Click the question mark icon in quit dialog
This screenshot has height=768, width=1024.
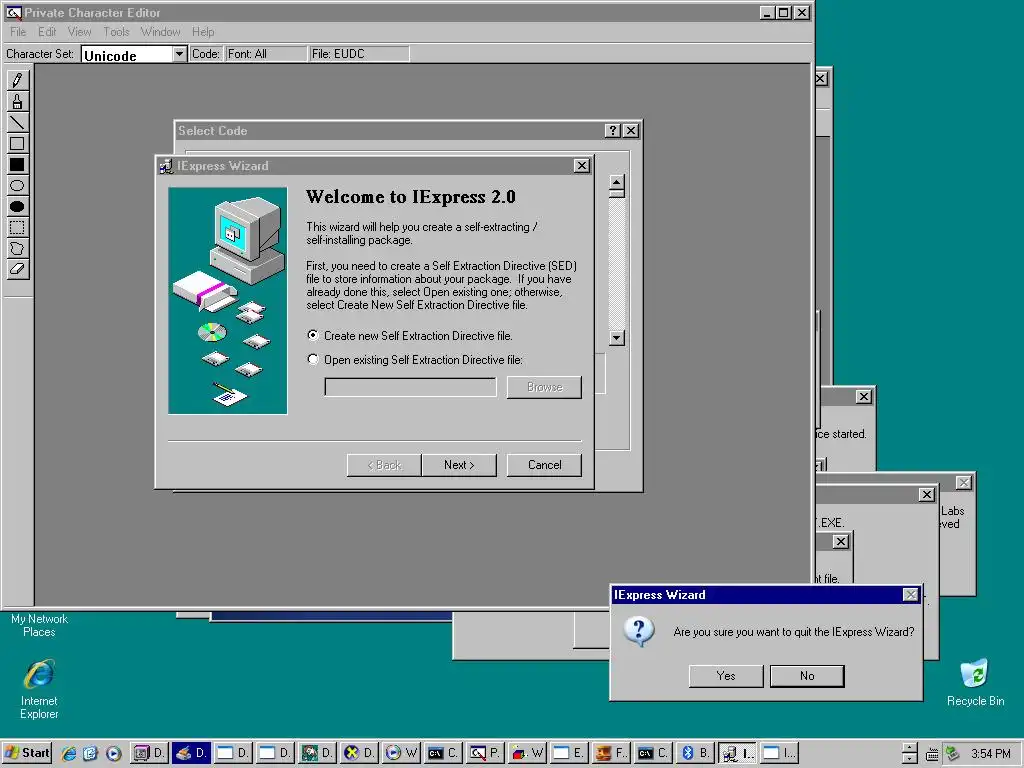(x=639, y=632)
